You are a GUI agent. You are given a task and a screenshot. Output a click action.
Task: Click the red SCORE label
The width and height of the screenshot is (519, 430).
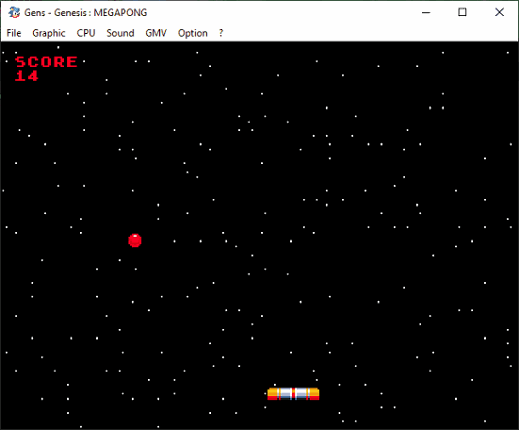coord(46,62)
